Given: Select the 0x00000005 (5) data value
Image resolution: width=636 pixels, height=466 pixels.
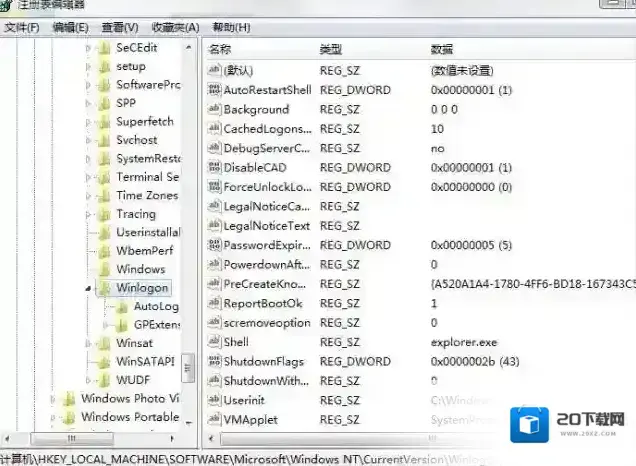Looking at the screenshot, I should coord(471,245).
